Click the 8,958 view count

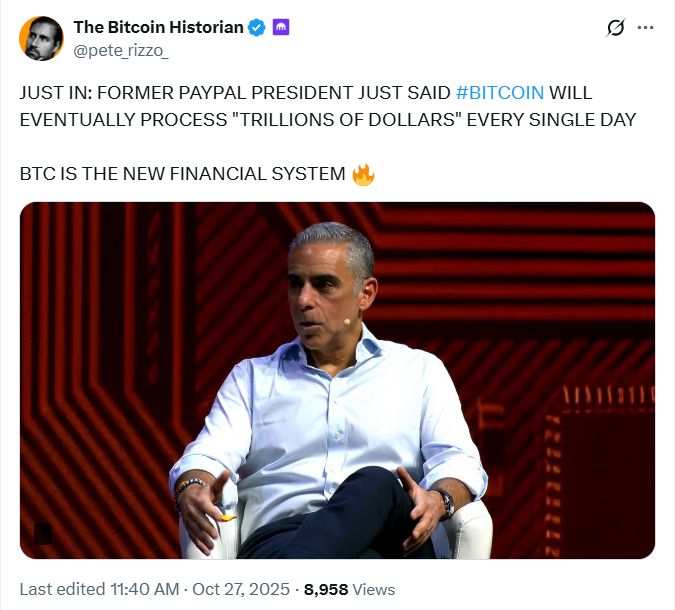coord(326,589)
